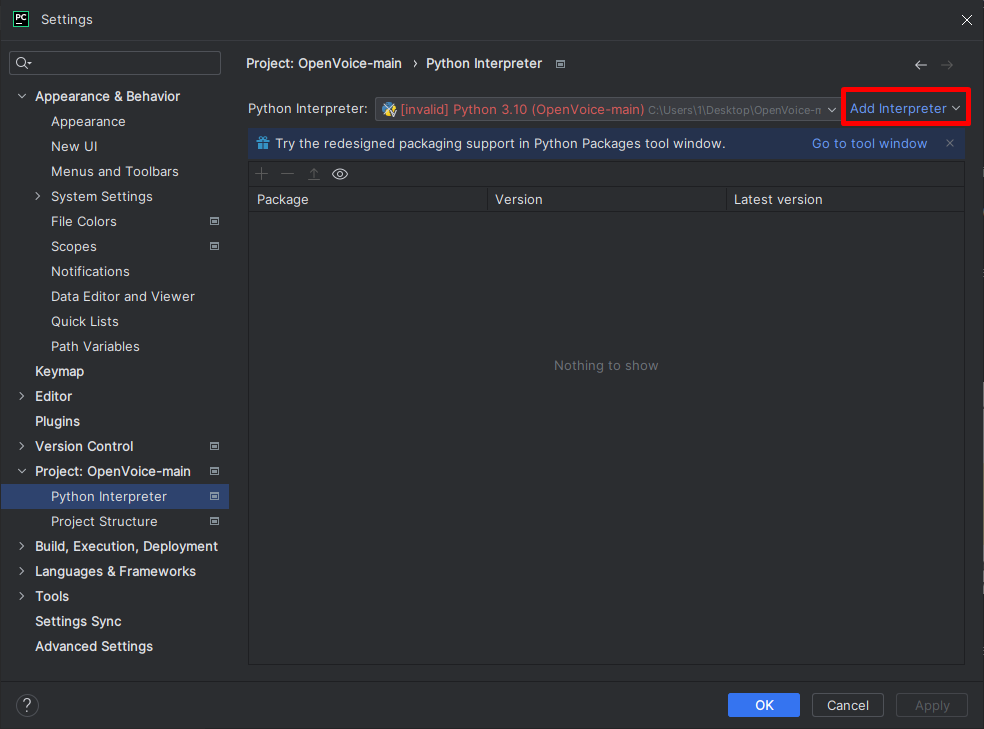
Task: Click project-level icon beside Python Interpreter breadcrumb
Action: coord(560,64)
